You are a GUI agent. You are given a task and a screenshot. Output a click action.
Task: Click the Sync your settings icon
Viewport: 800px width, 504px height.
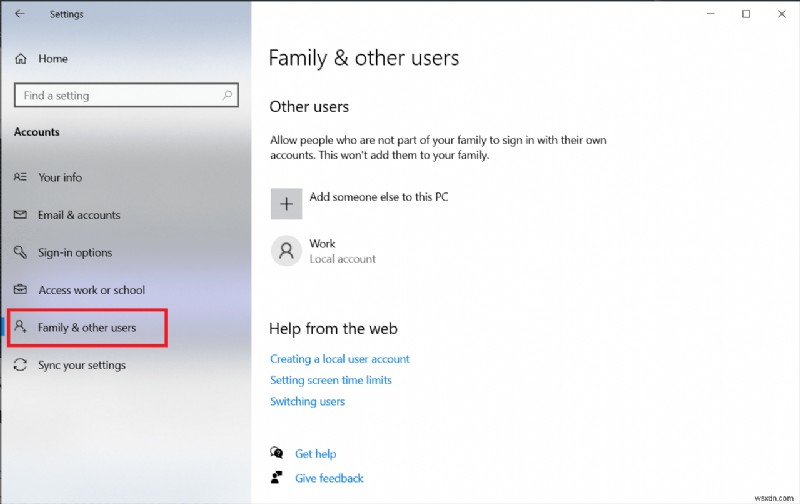(x=21, y=365)
